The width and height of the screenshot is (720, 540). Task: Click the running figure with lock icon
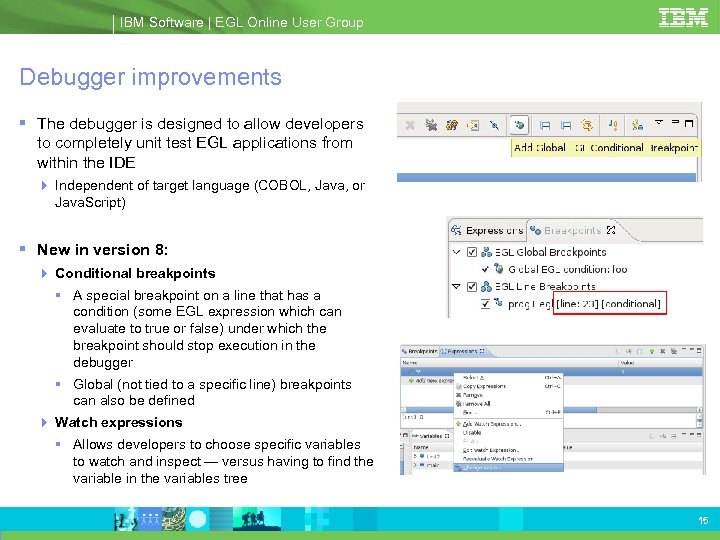point(637,125)
